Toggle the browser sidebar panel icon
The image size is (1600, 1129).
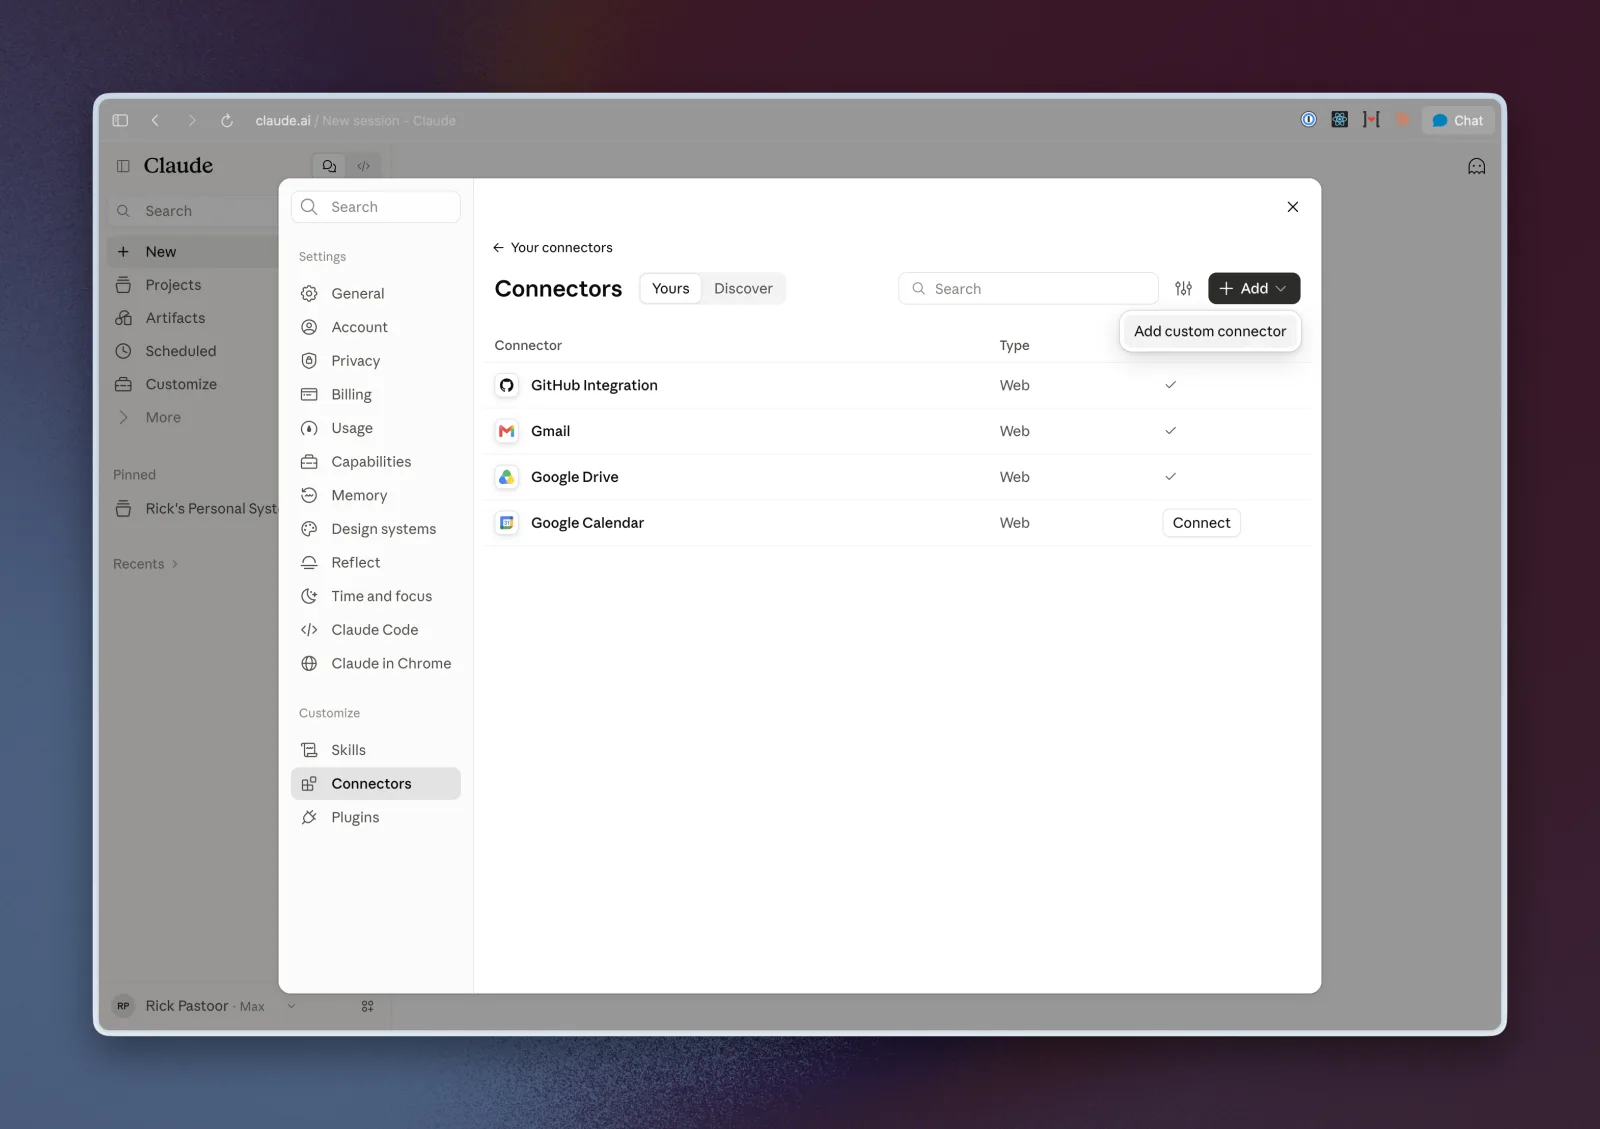coord(120,120)
